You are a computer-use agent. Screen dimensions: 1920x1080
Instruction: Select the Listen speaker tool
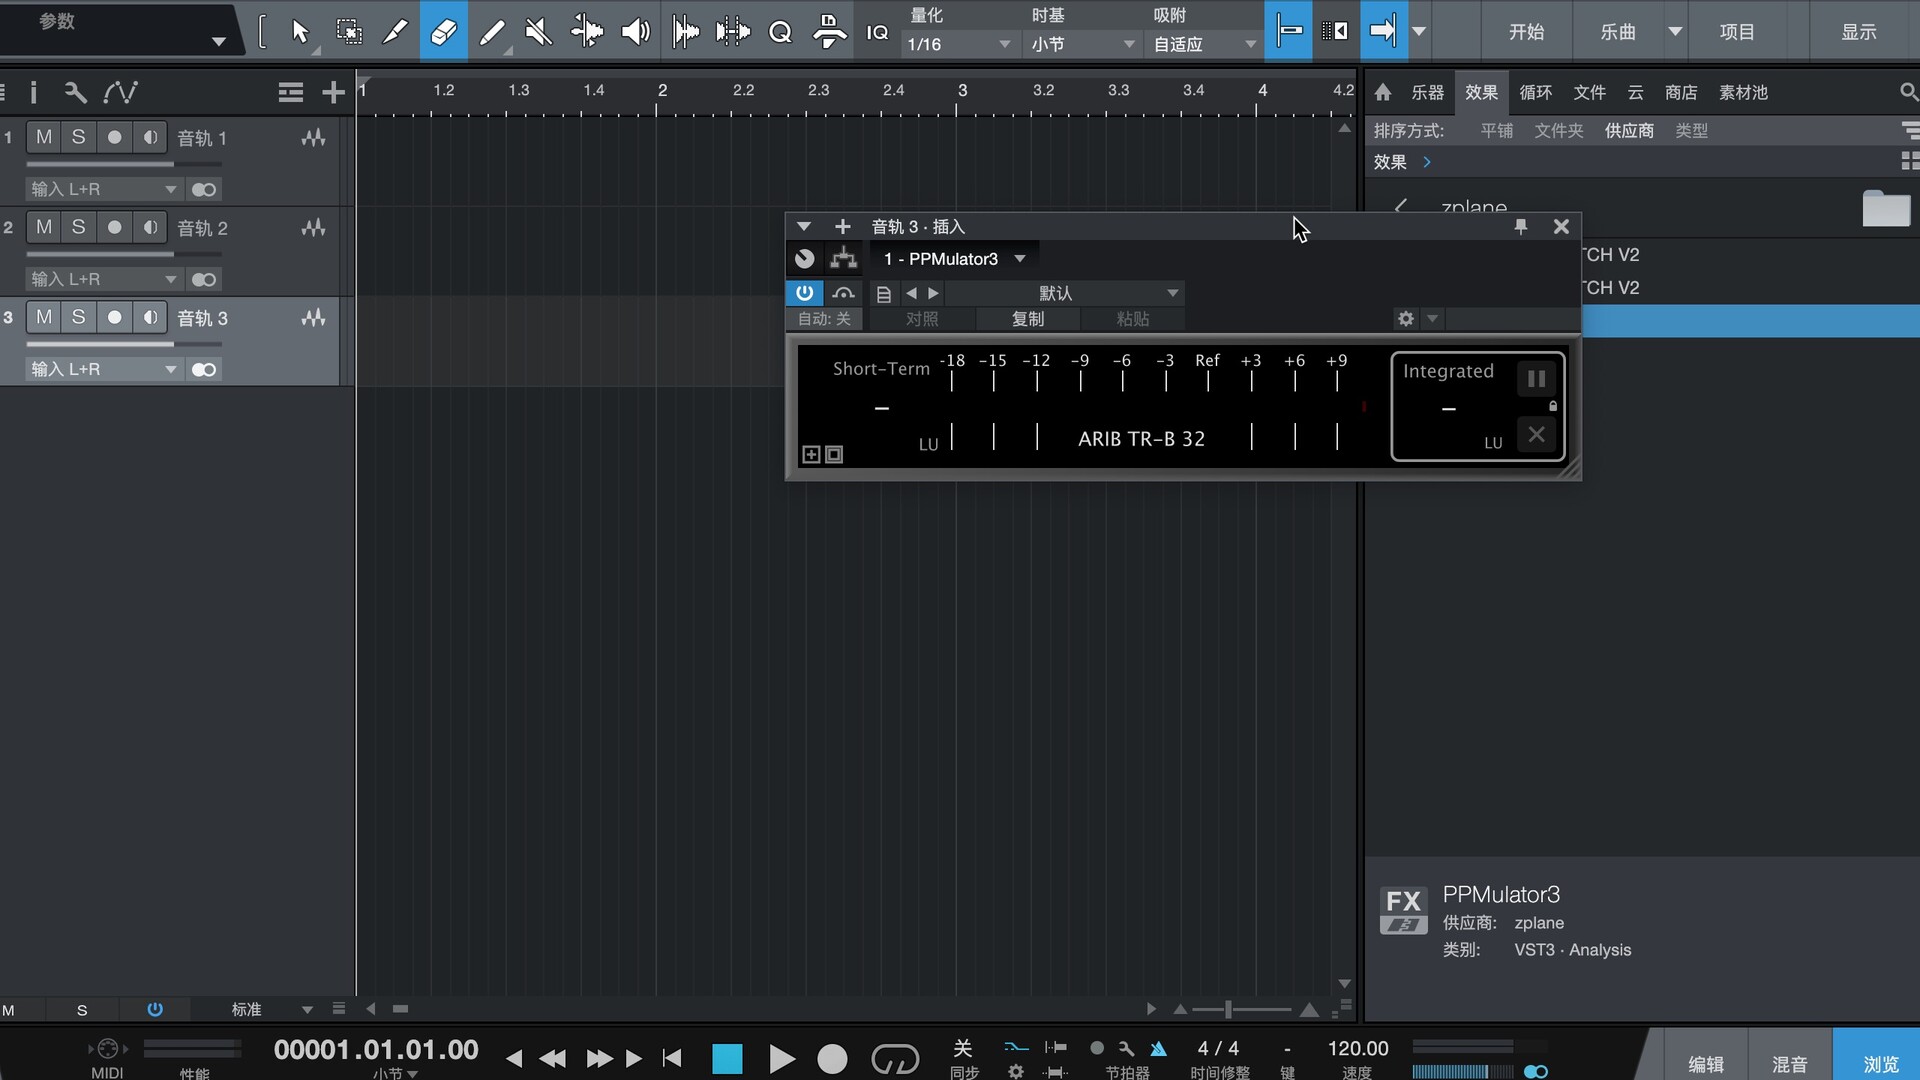(x=635, y=32)
